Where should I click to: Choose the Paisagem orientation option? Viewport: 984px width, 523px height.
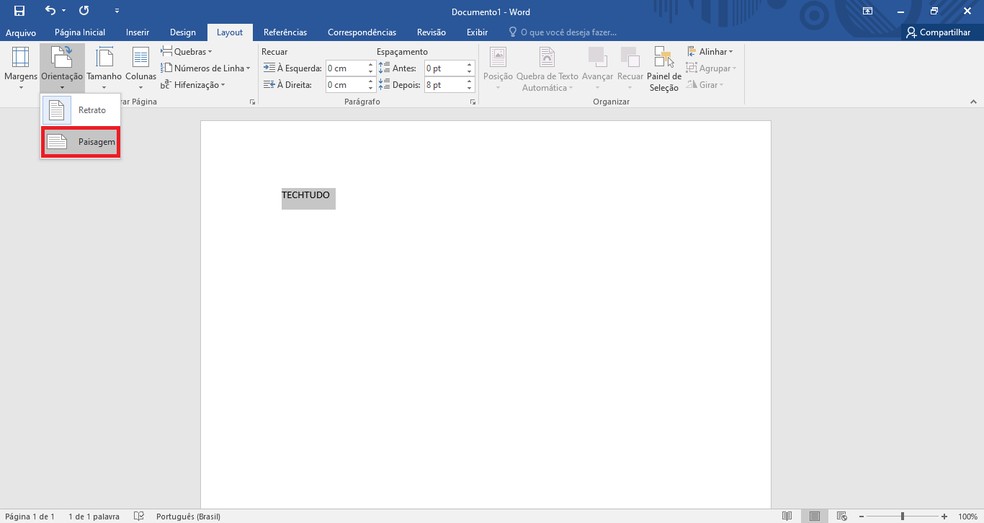(80, 142)
